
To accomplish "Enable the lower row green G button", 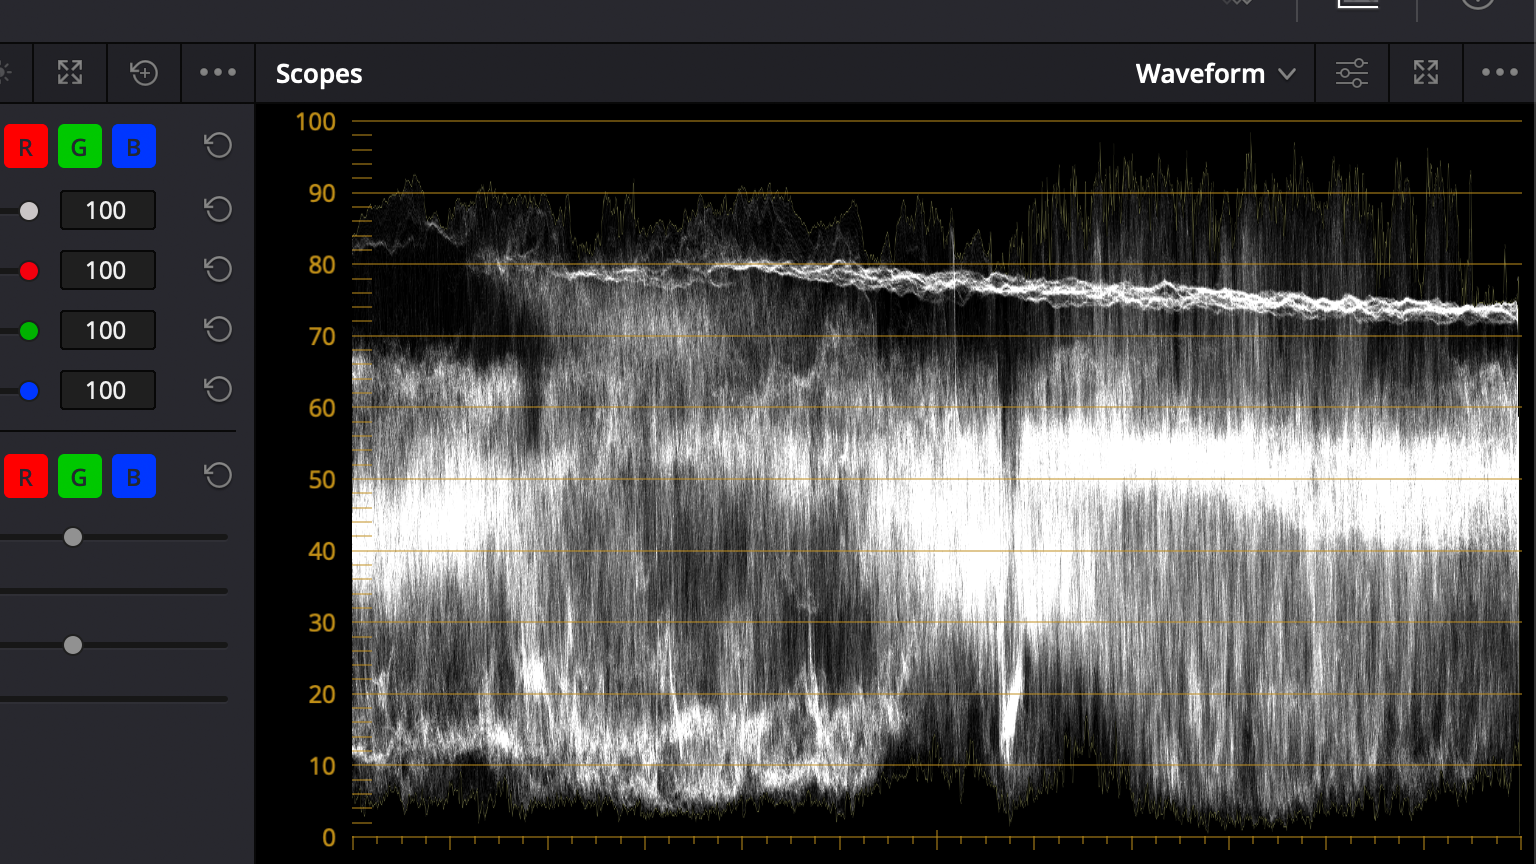I will tap(79, 477).
